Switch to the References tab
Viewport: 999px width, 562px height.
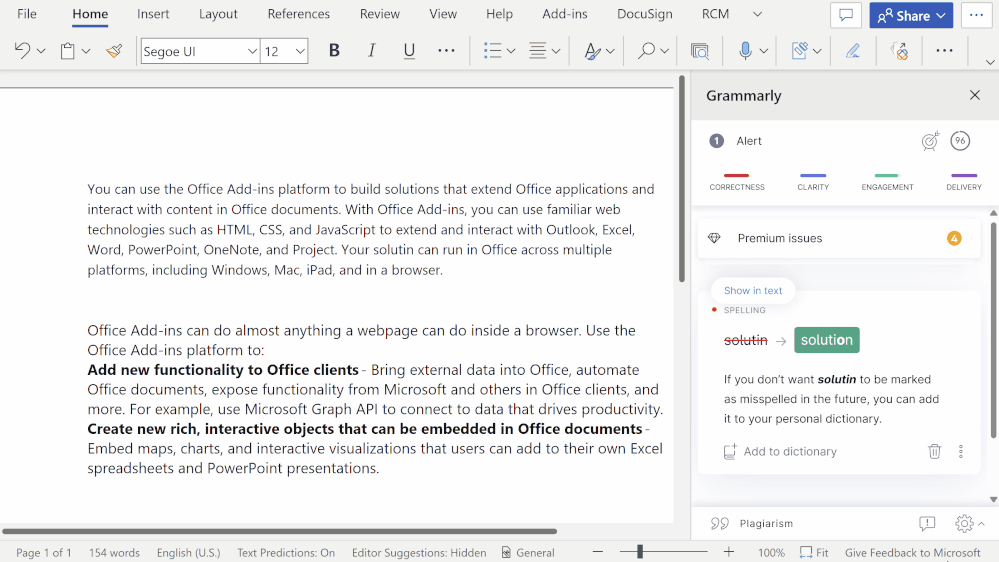(298, 14)
